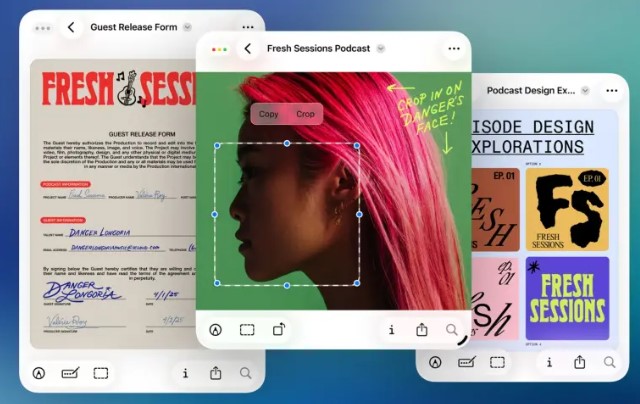Show info inspector in Fresh Sessions Podcast window

click(x=391, y=329)
